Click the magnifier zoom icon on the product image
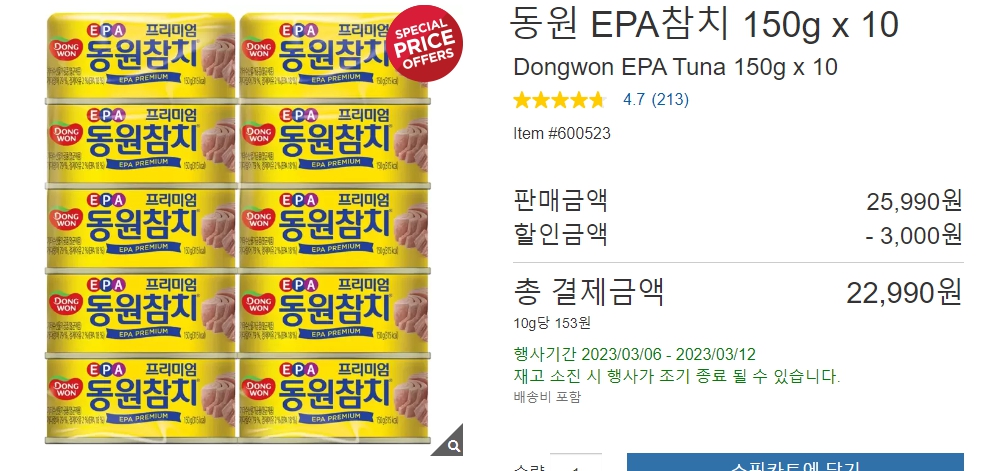 click(x=452, y=444)
